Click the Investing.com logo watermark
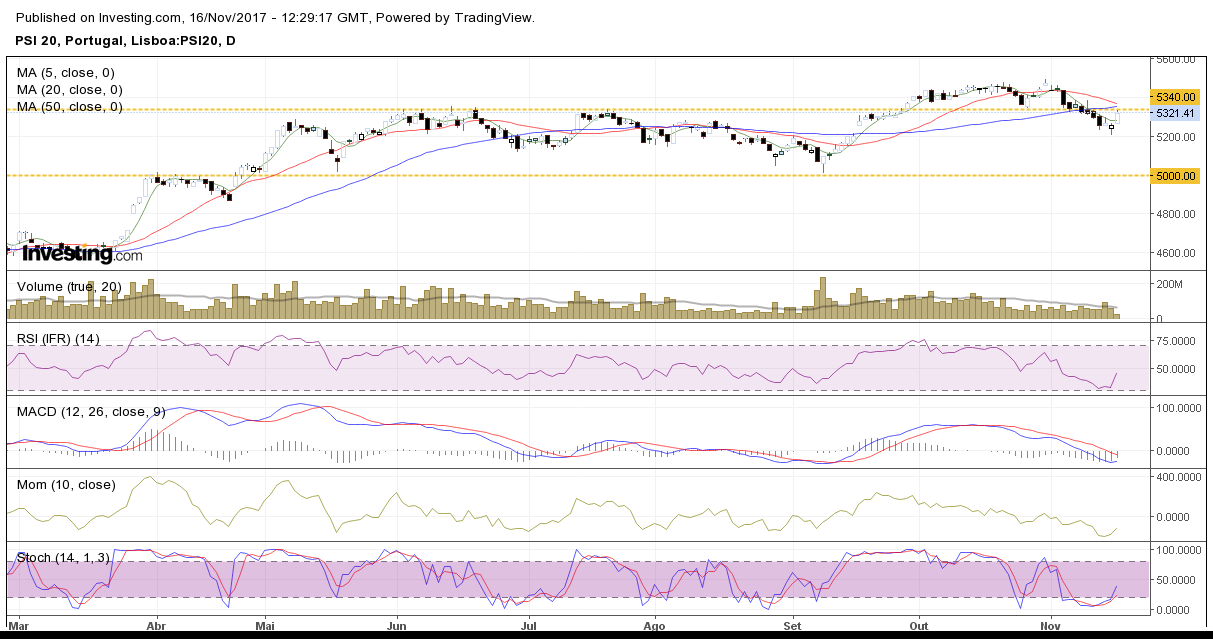The width and height of the screenshot is (1213, 639). [x=82, y=254]
